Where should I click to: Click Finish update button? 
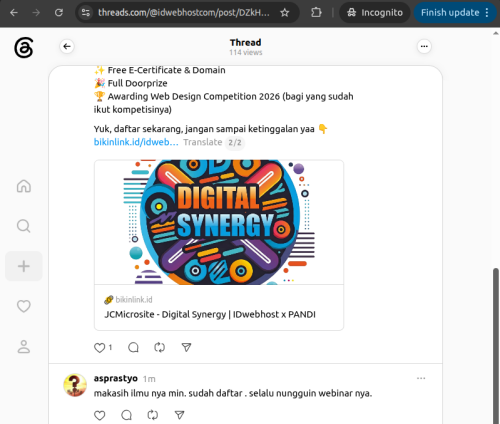pos(450,13)
